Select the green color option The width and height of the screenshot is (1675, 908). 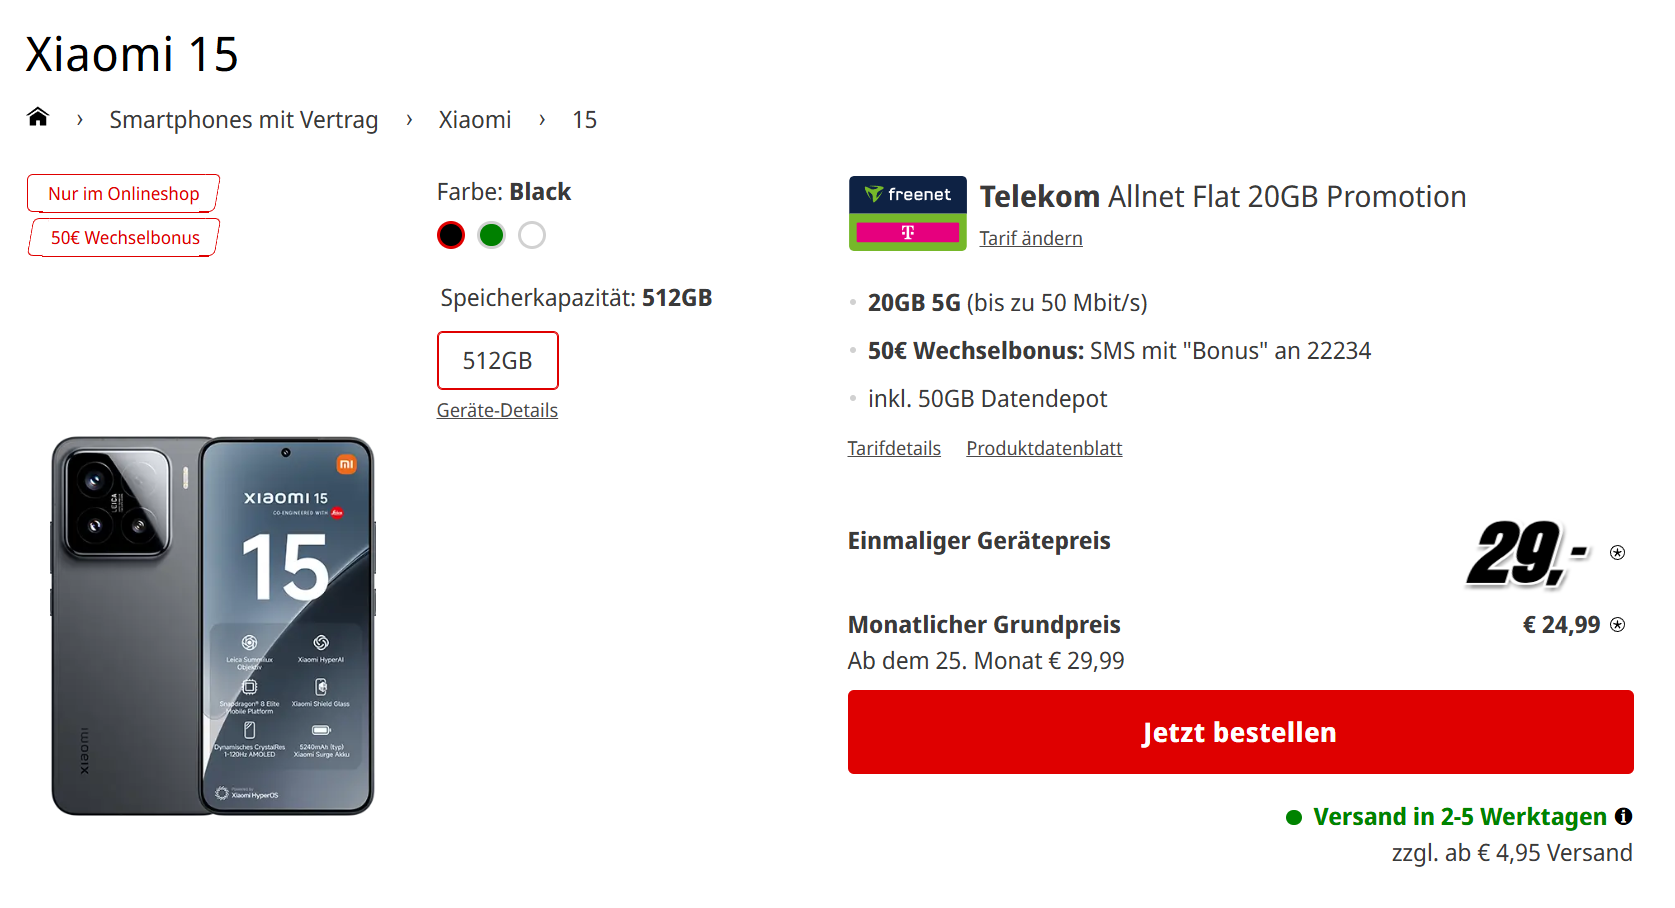coord(491,235)
